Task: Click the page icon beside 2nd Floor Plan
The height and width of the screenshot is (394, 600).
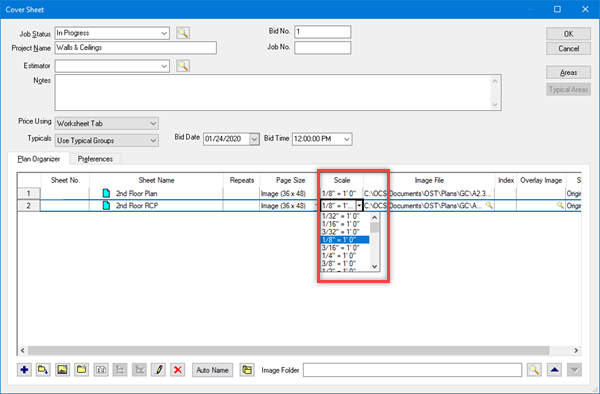Action: [106, 193]
